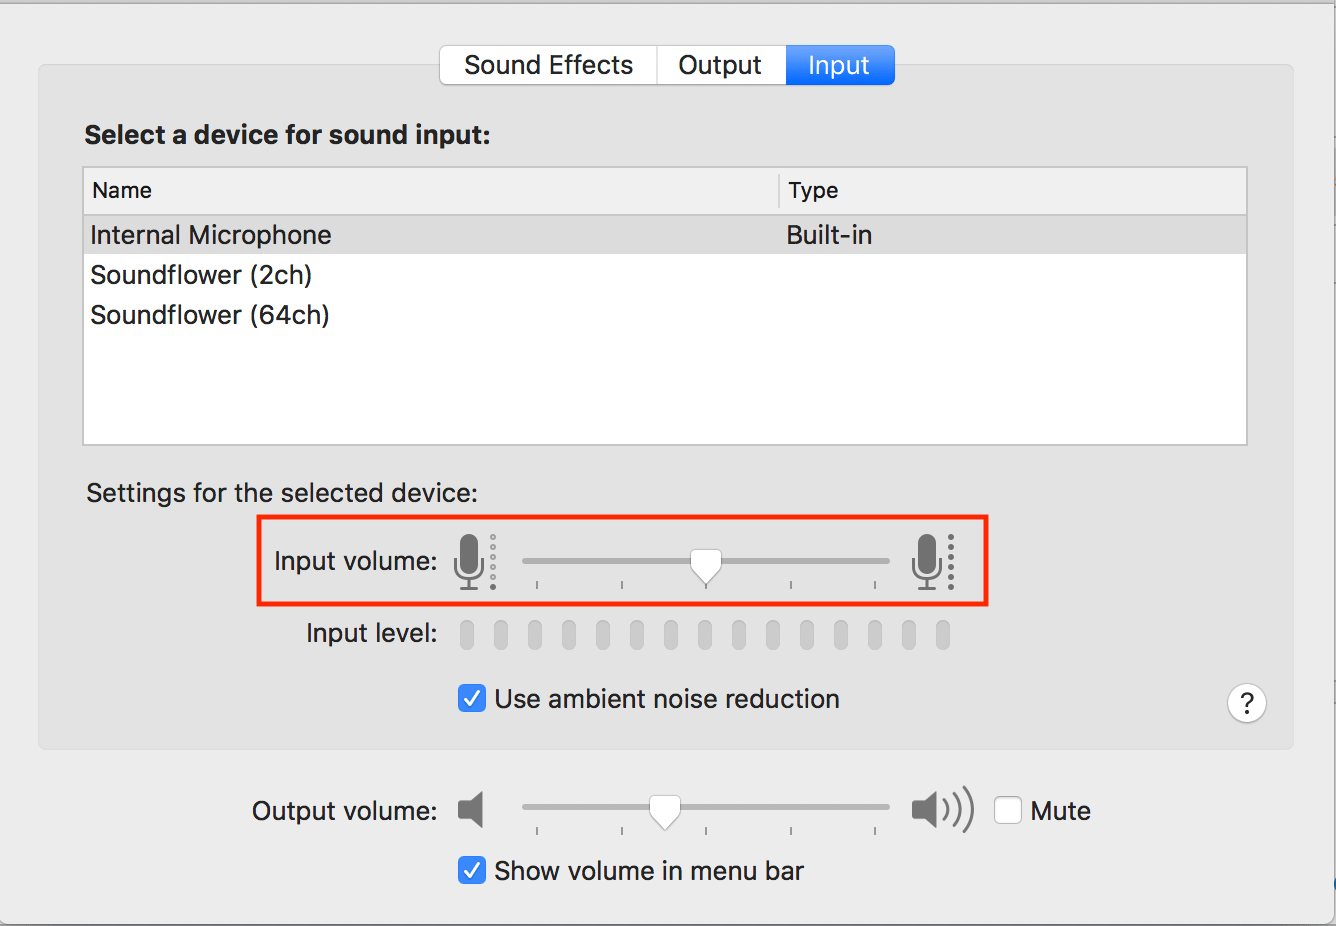
Task: Switch to the Sound Effects tab
Action: [x=548, y=64]
